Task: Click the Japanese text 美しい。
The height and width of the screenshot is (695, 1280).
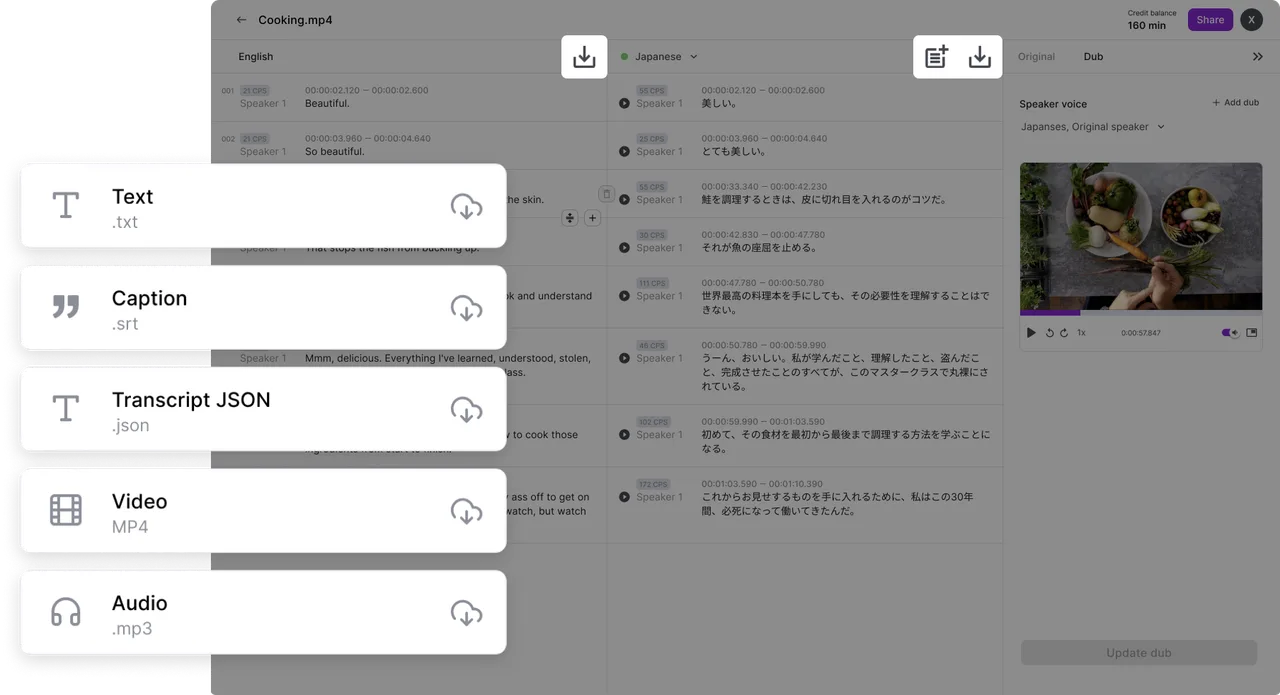Action: point(720,103)
